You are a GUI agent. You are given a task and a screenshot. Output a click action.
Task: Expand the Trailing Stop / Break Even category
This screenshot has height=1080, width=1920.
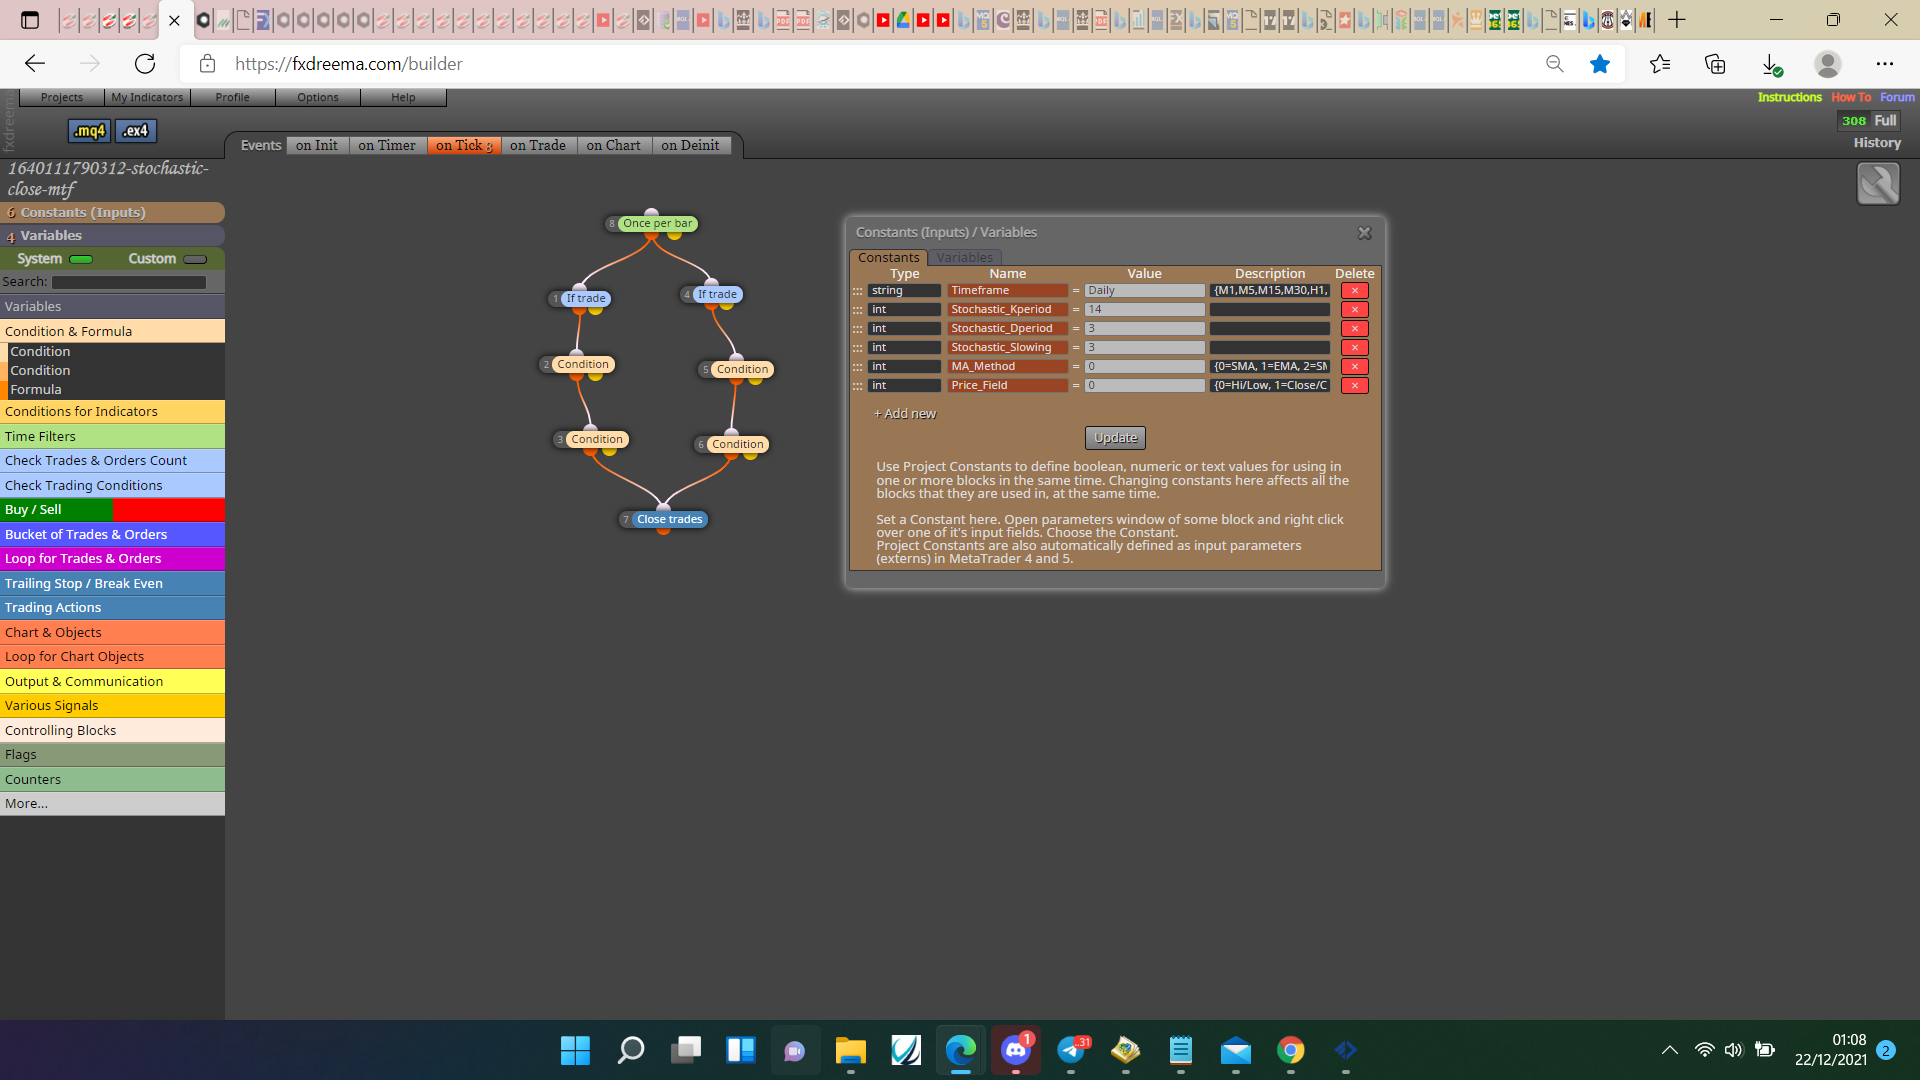click(112, 584)
